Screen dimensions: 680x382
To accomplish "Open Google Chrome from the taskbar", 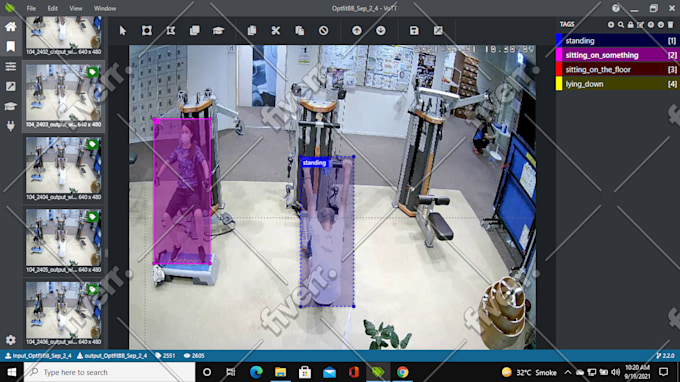I will pos(402,372).
